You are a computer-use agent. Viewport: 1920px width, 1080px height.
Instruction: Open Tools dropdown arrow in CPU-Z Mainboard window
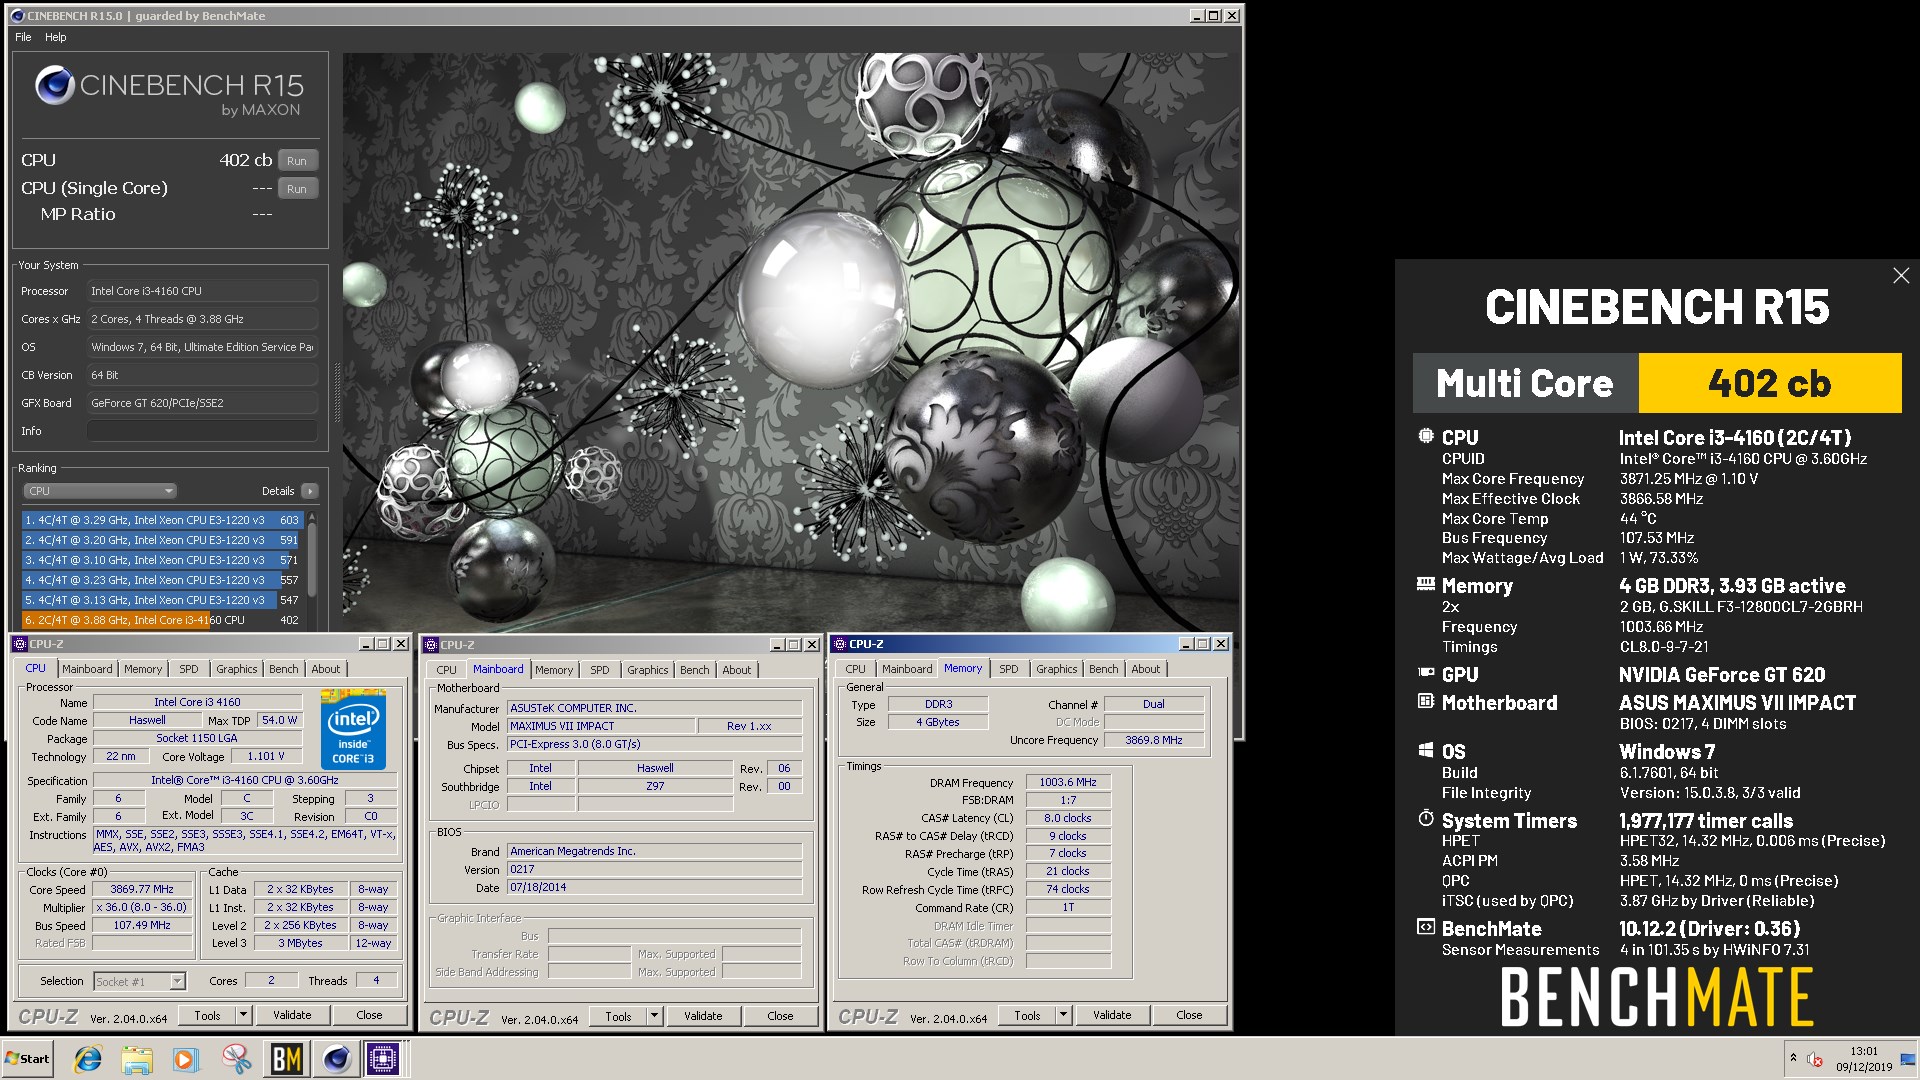[654, 1016]
